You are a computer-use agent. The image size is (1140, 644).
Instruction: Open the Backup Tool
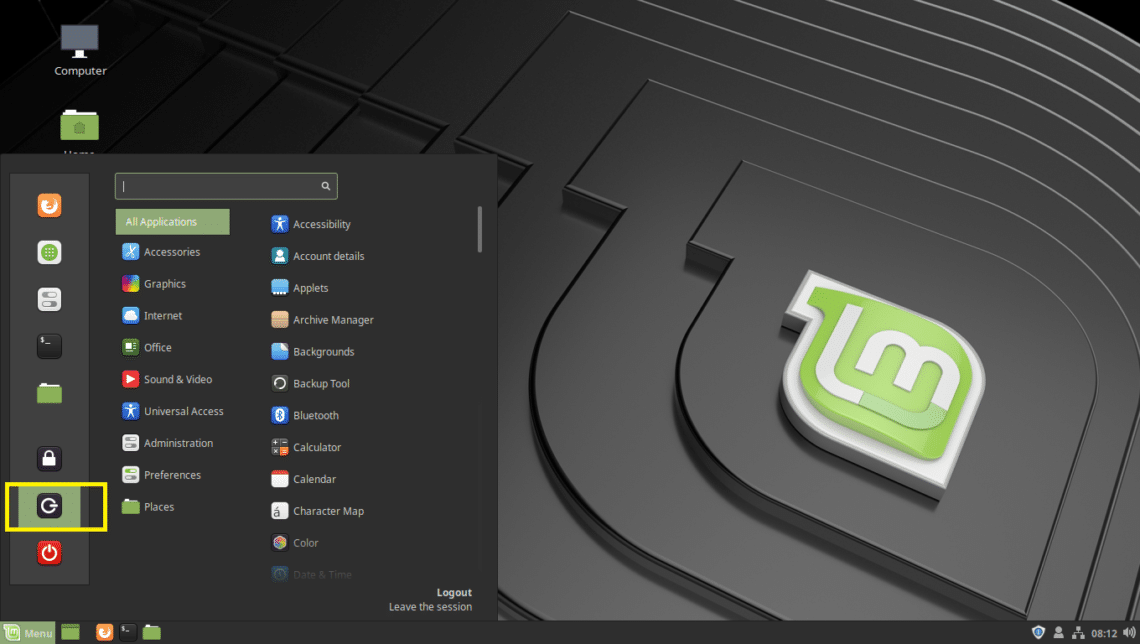(x=316, y=383)
